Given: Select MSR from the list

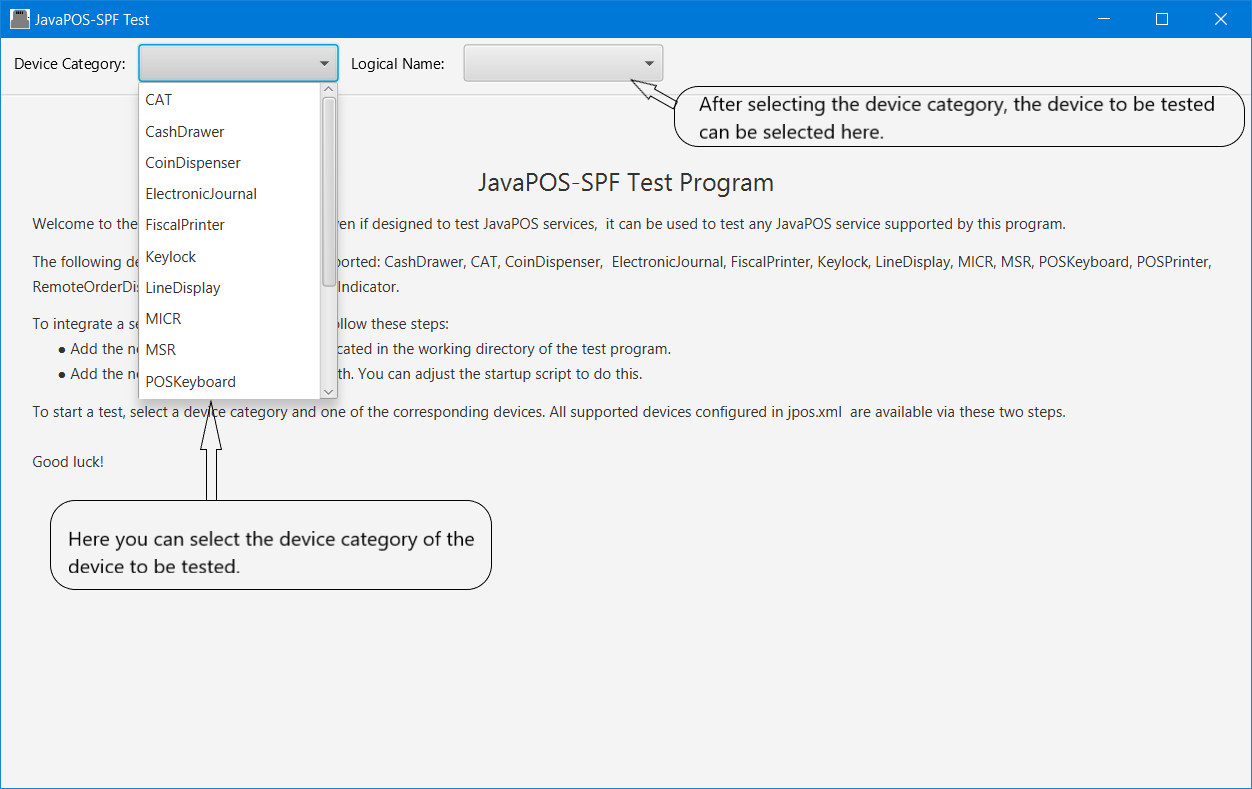Looking at the screenshot, I should [x=161, y=350].
